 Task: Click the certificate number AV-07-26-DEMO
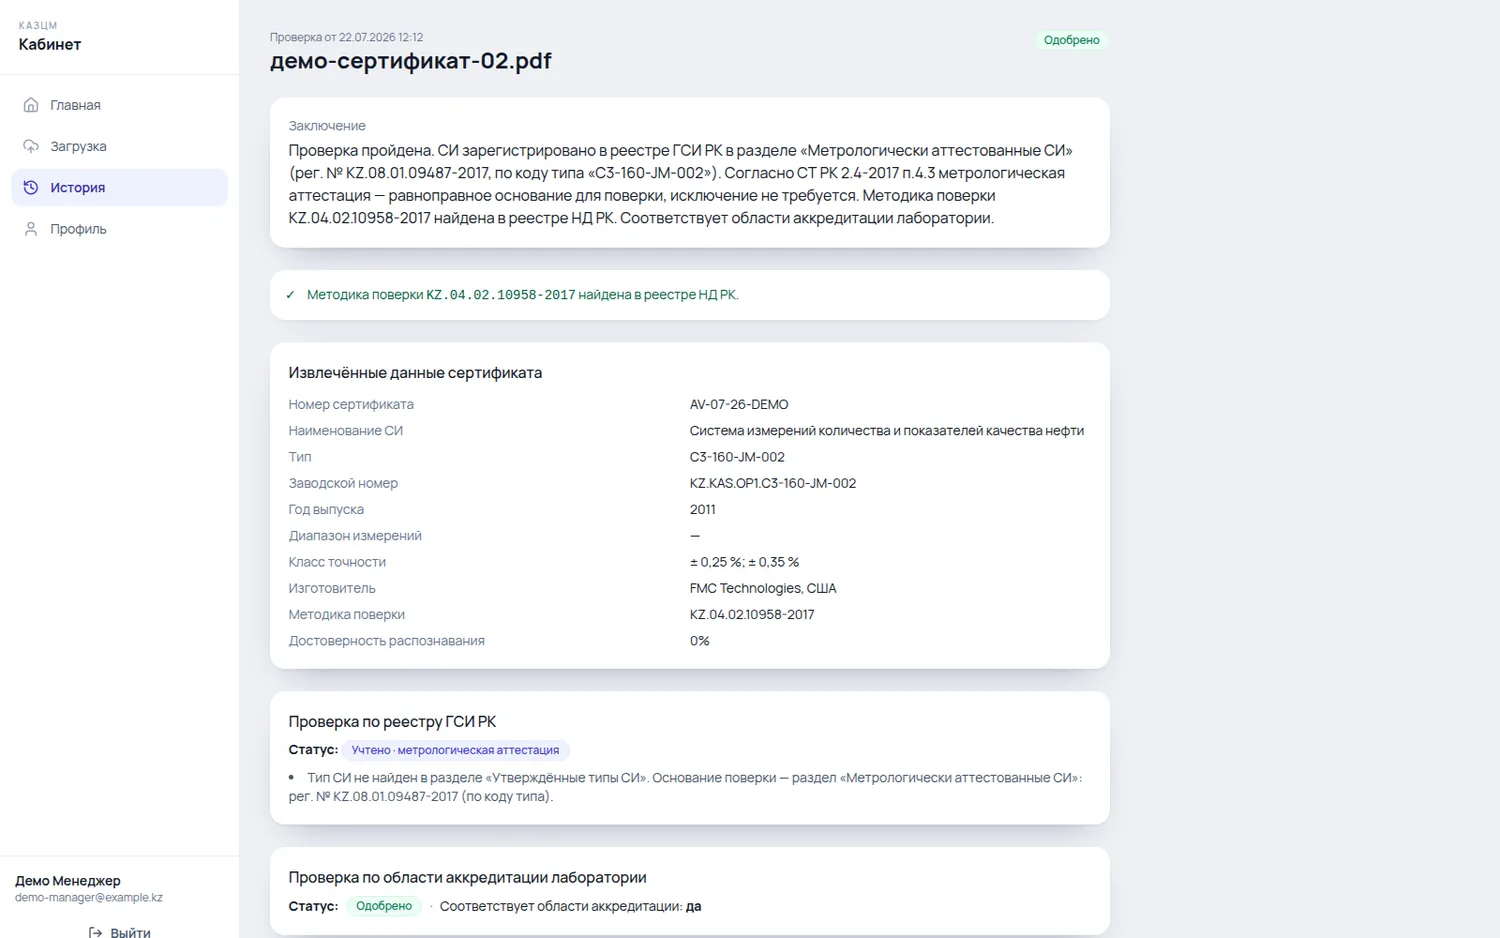pyautogui.click(x=739, y=405)
